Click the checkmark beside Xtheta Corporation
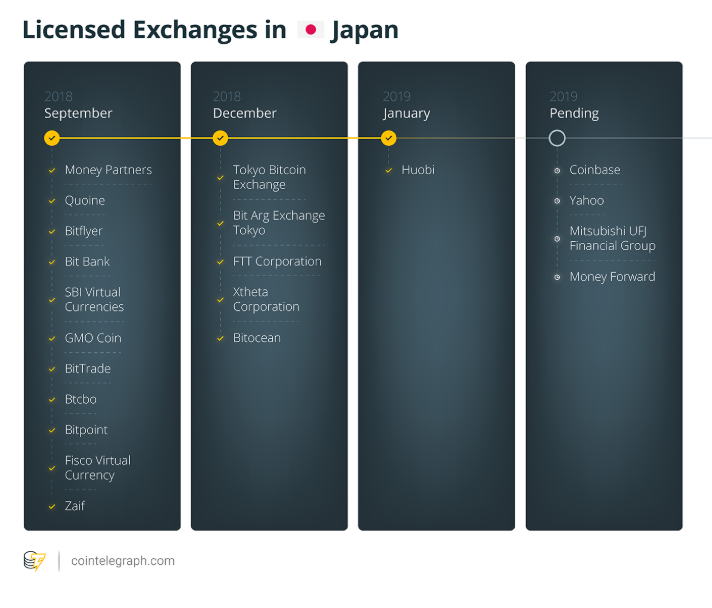The image size is (712, 608). coord(220,300)
